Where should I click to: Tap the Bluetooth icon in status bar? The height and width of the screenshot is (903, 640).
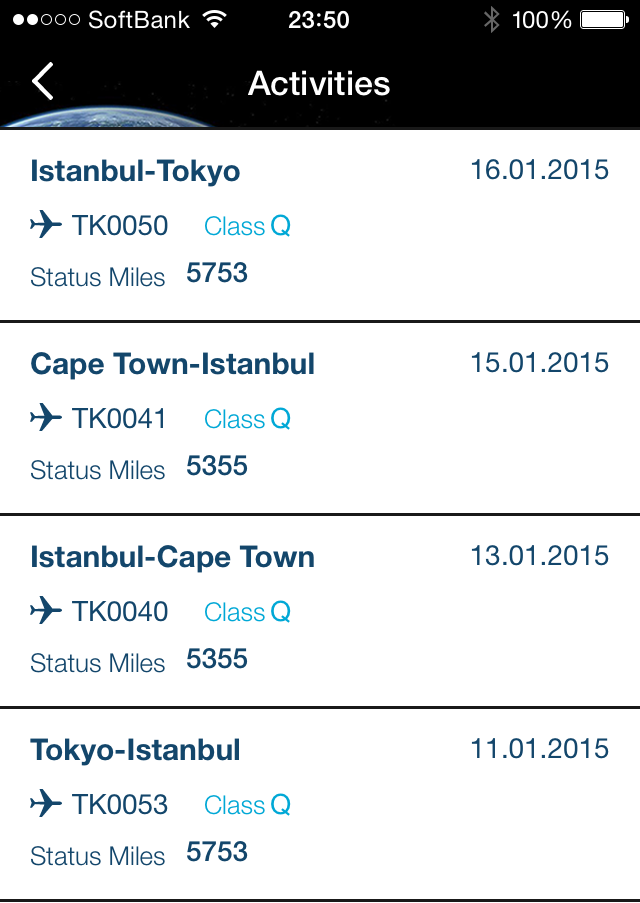(x=491, y=19)
